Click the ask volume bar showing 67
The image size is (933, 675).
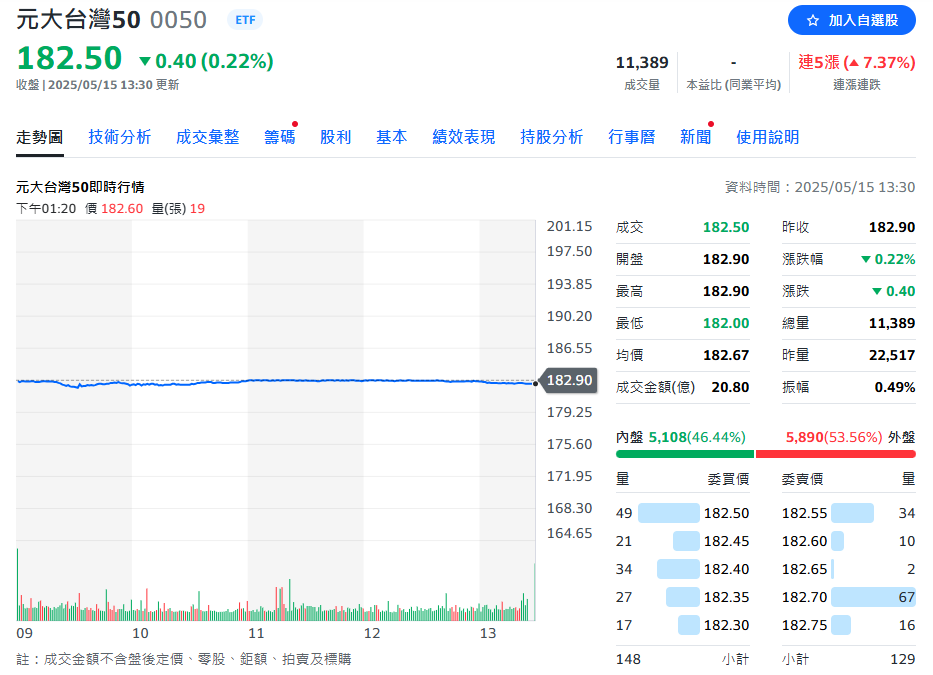click(x=873, y=597)
